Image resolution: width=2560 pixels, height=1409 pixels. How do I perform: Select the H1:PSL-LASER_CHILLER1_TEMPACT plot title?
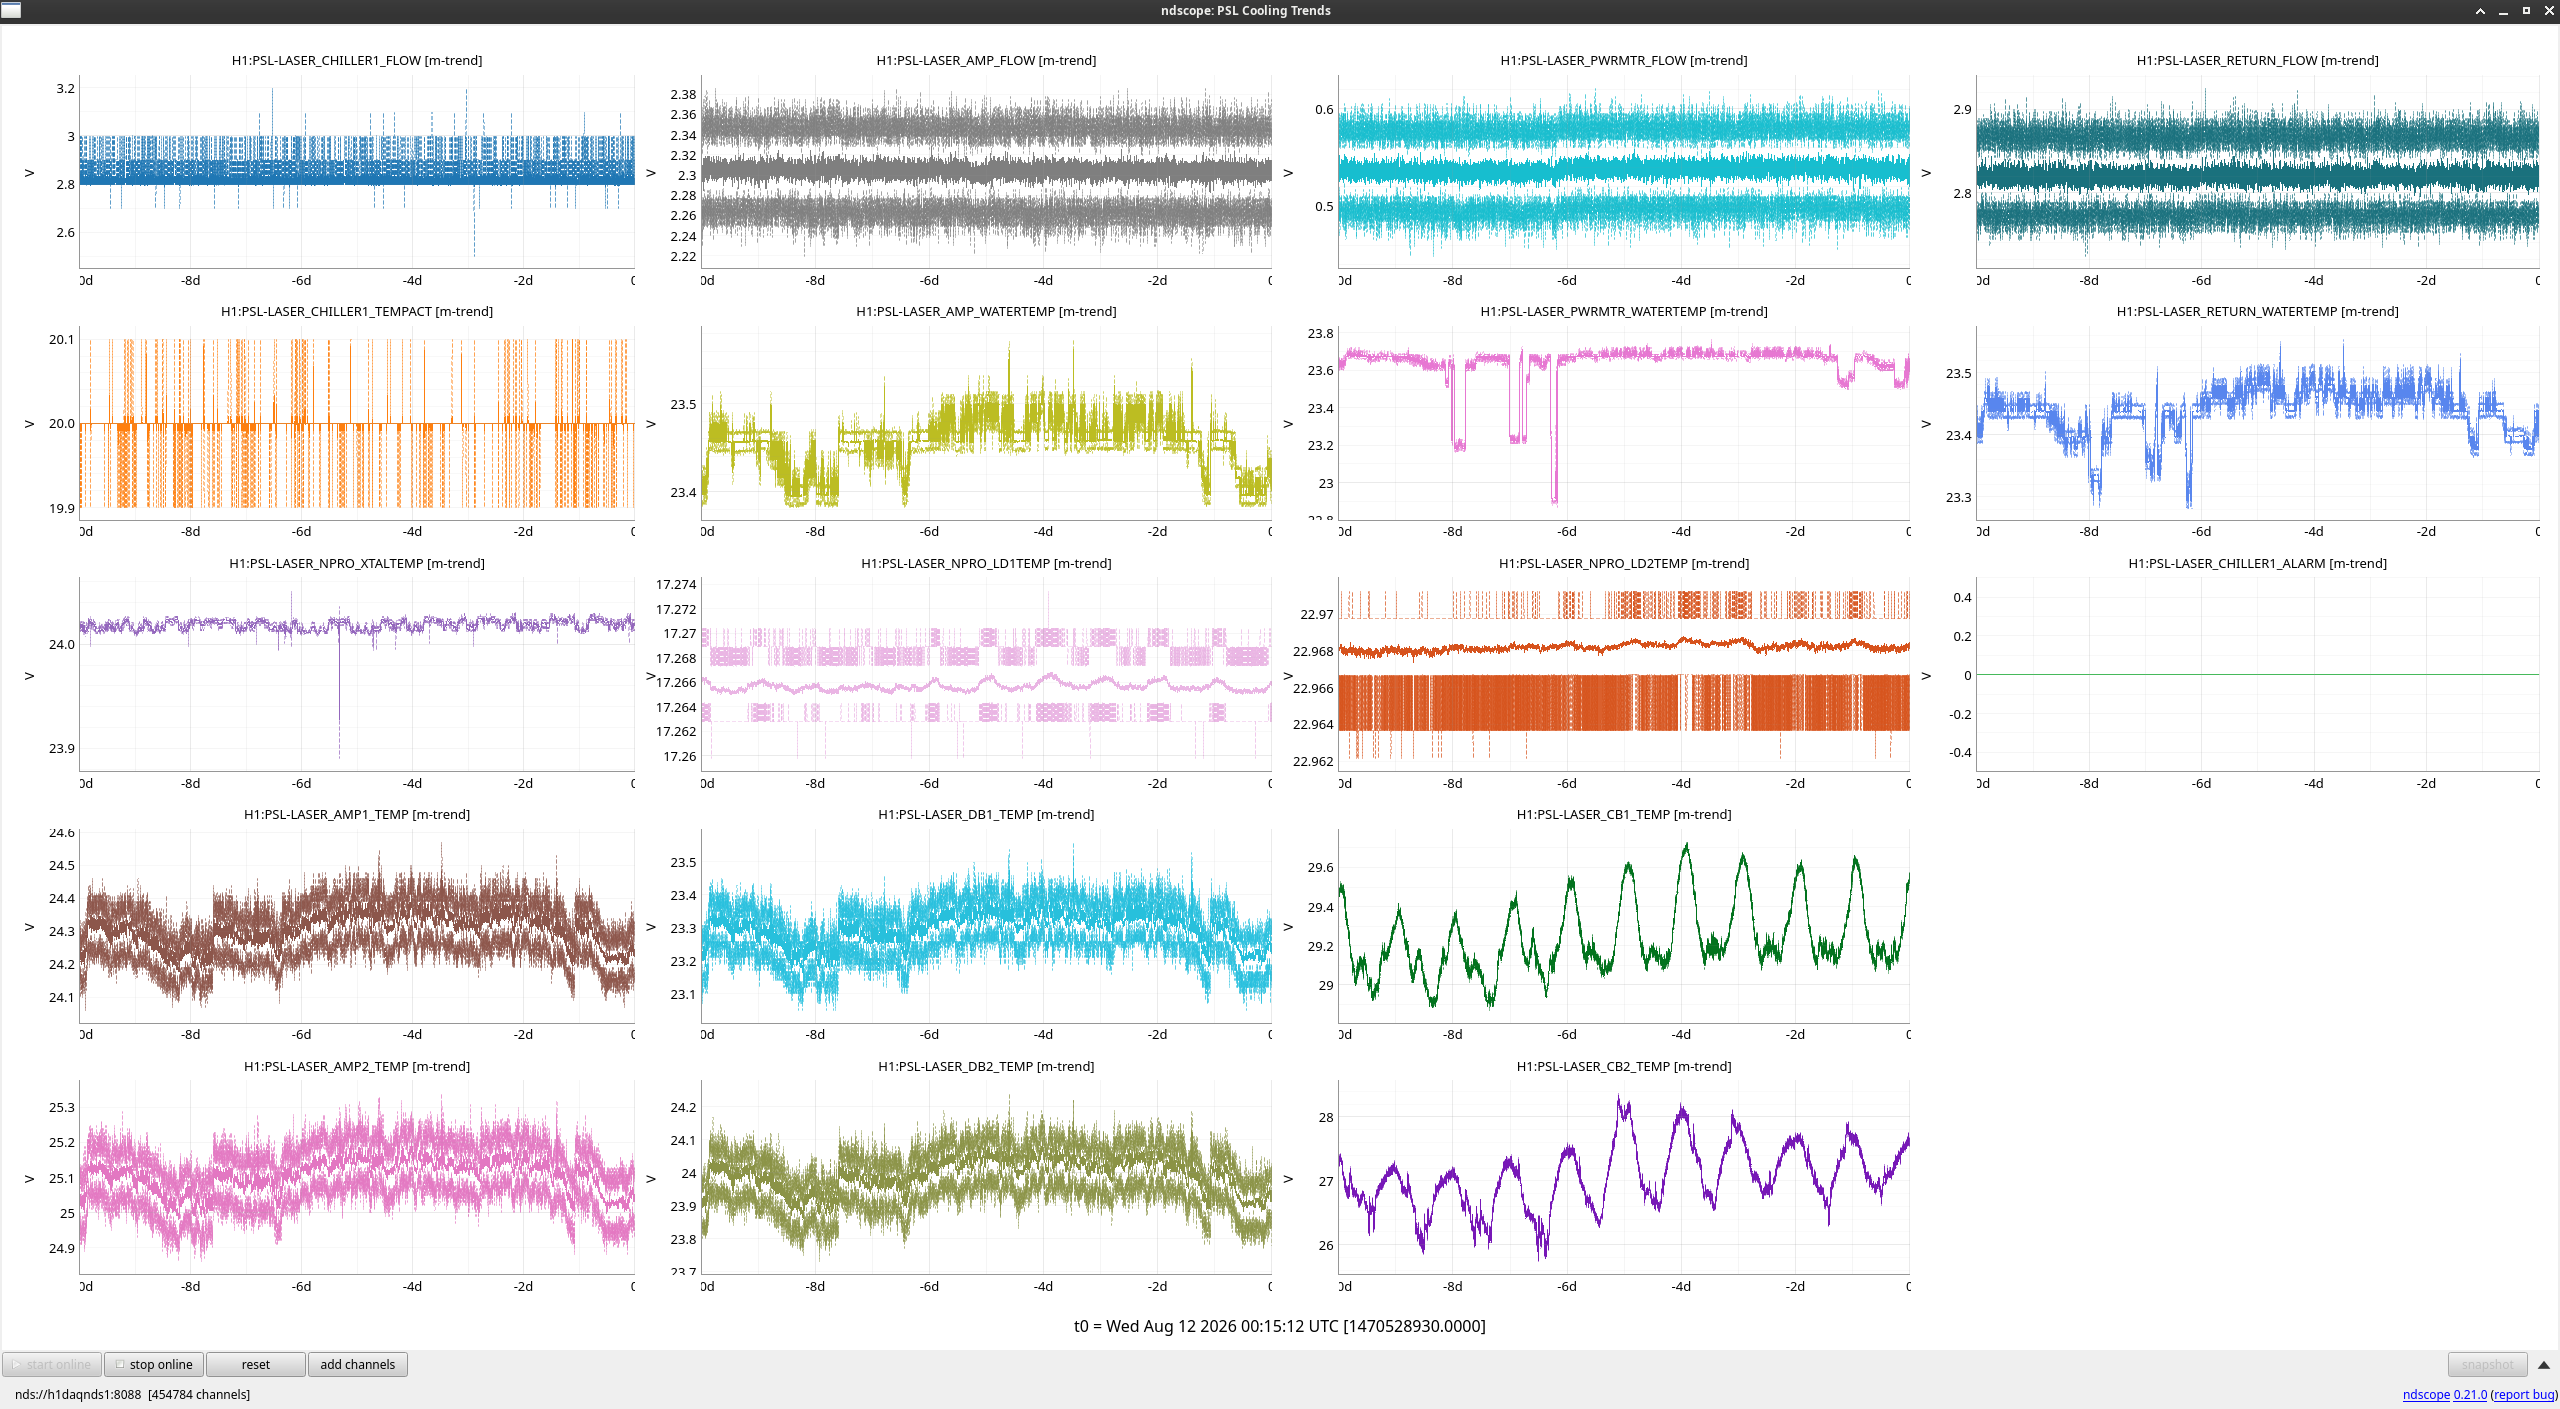[357, 311]
